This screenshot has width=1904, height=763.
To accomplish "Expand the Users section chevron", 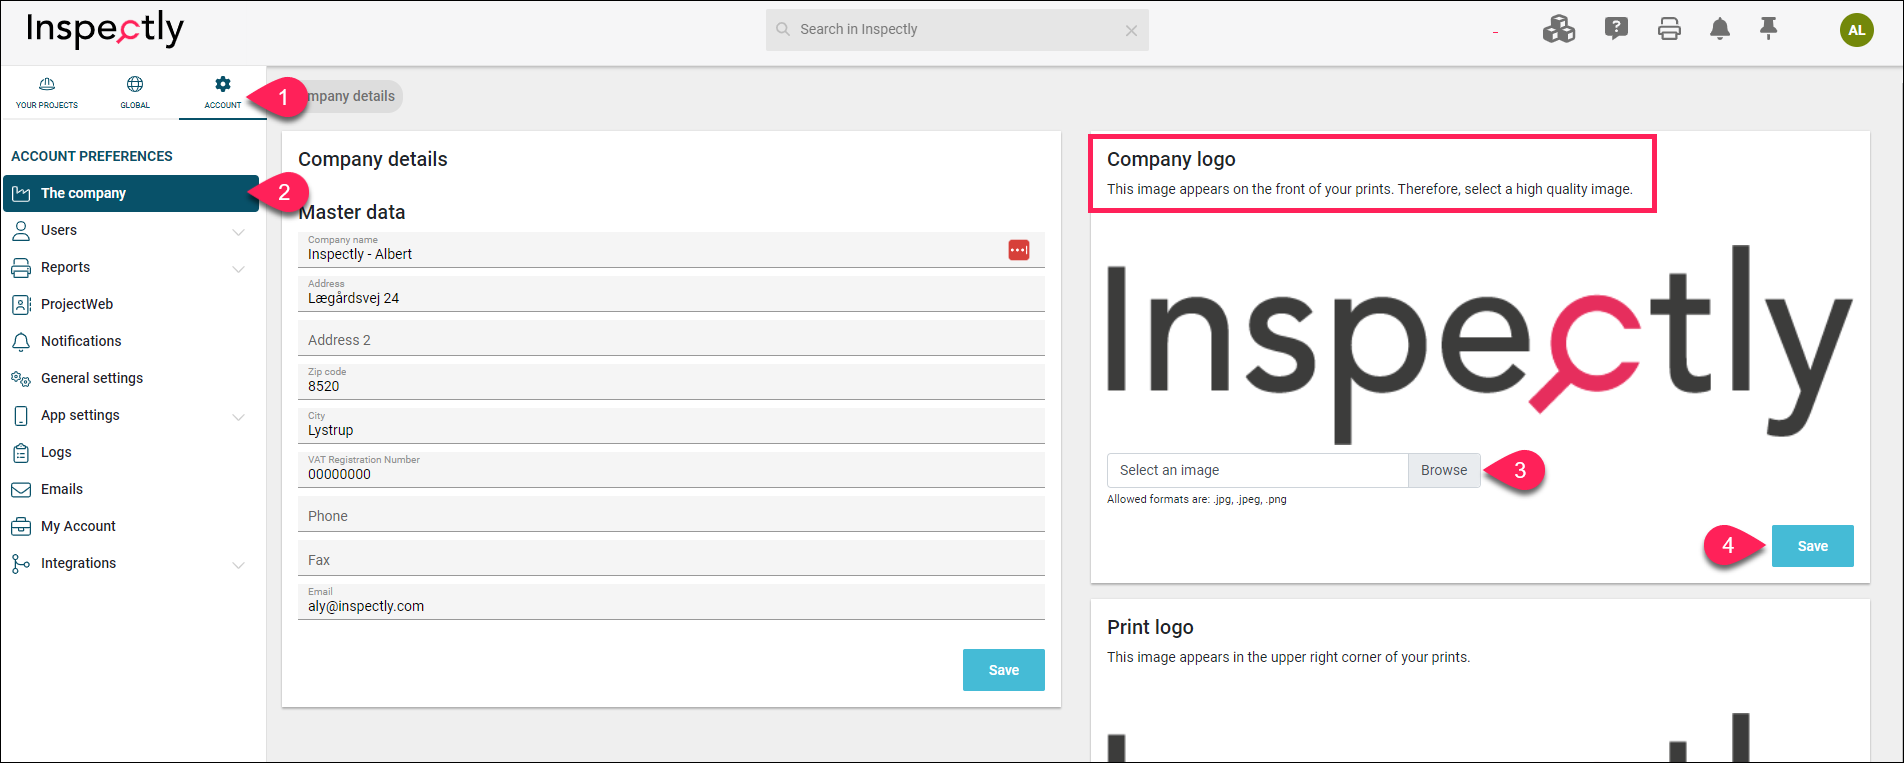I will (x=238, y=231).
